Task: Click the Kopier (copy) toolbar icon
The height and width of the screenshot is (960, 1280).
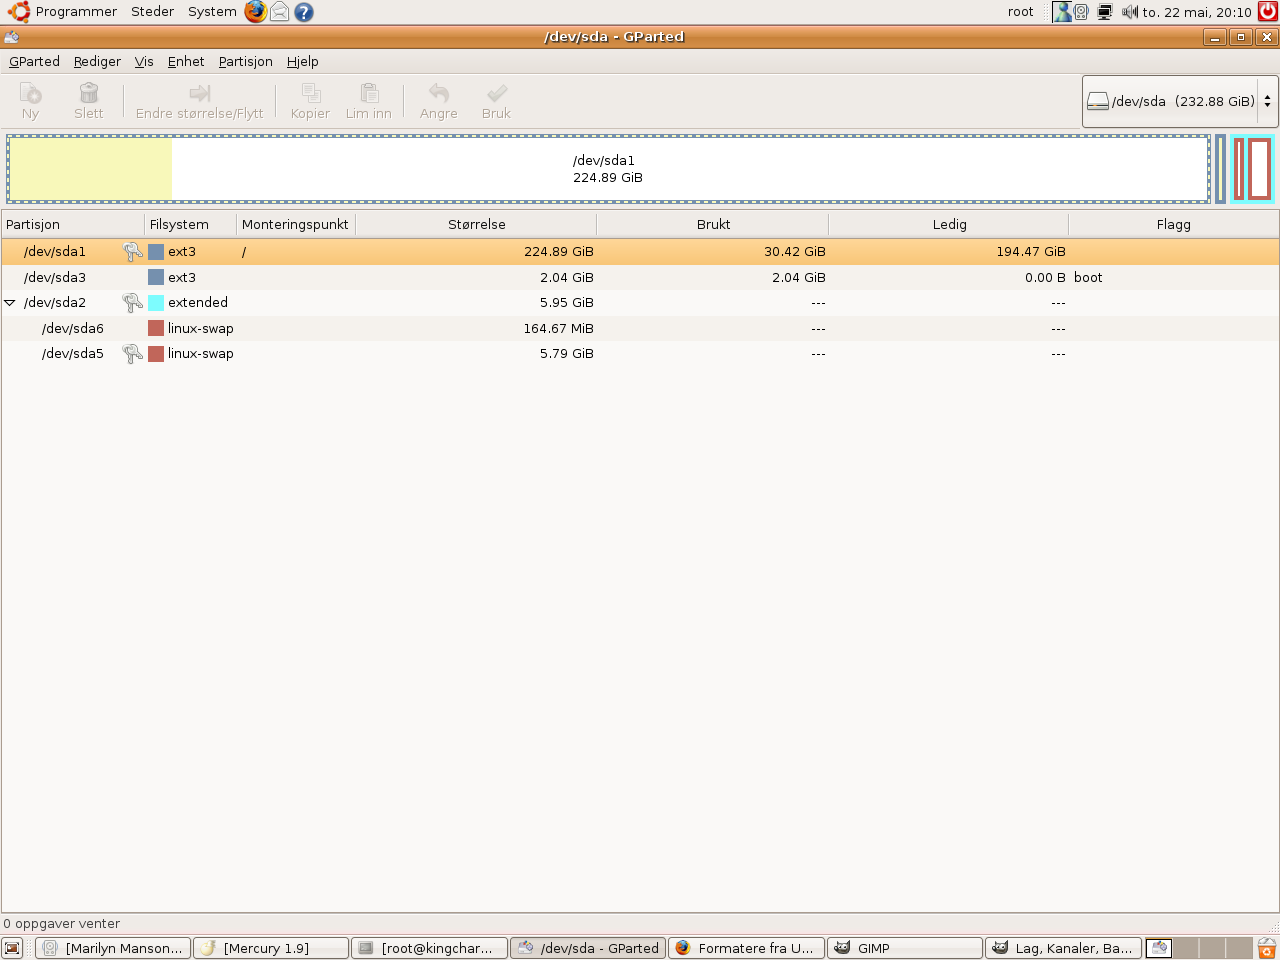Action: [311, 93]
